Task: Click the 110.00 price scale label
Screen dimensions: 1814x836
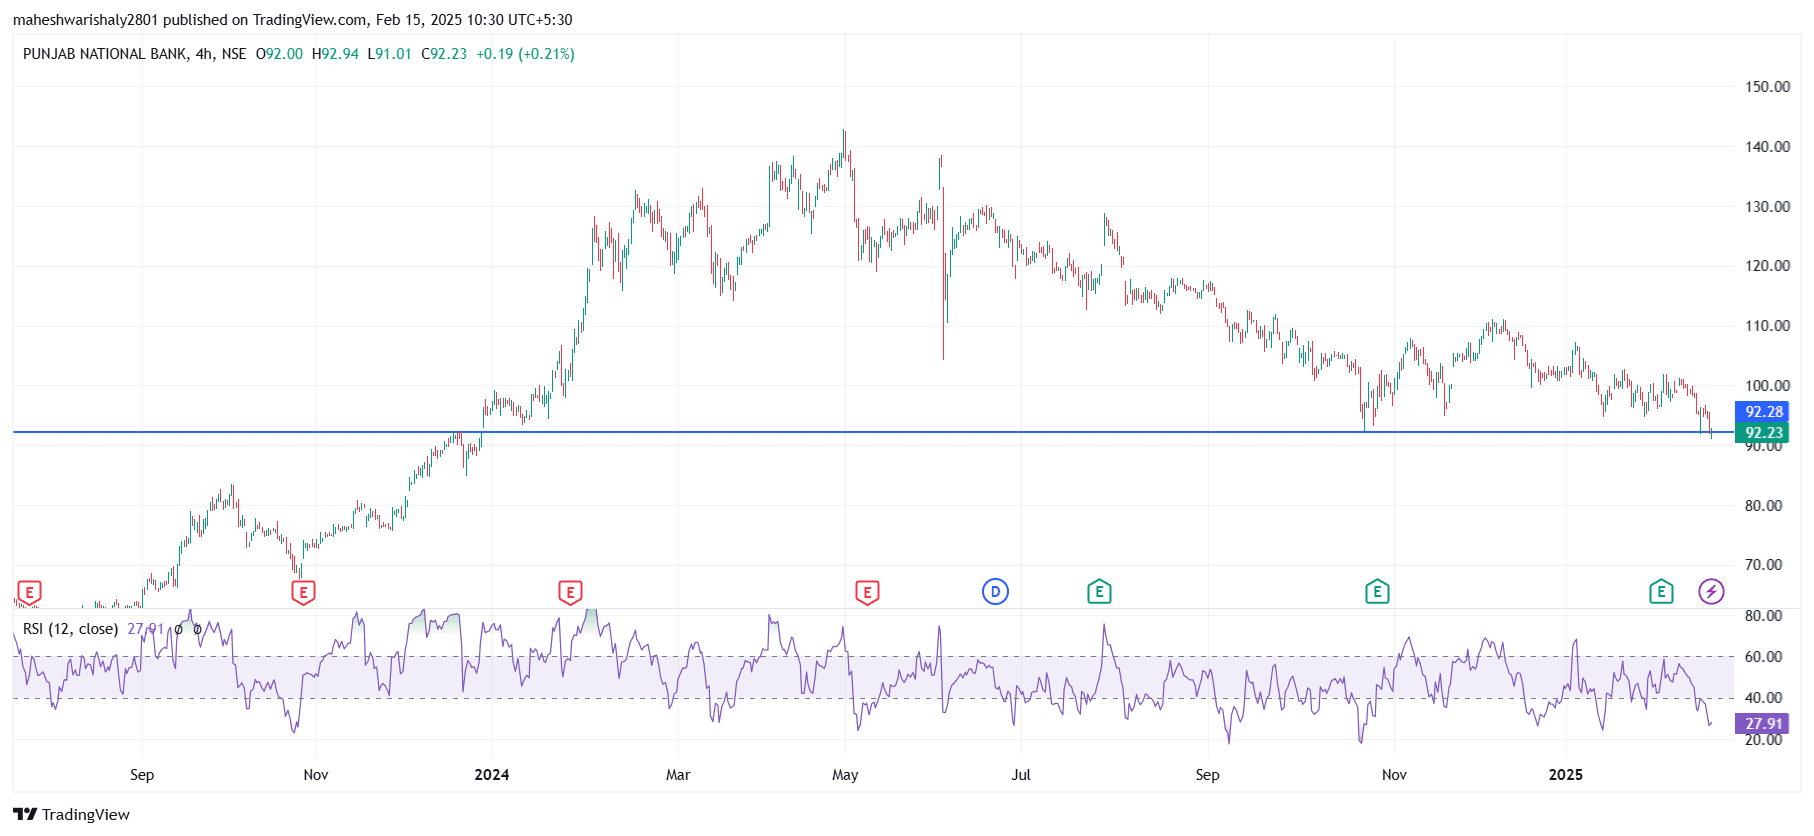Action: [x=1767, y=326]
